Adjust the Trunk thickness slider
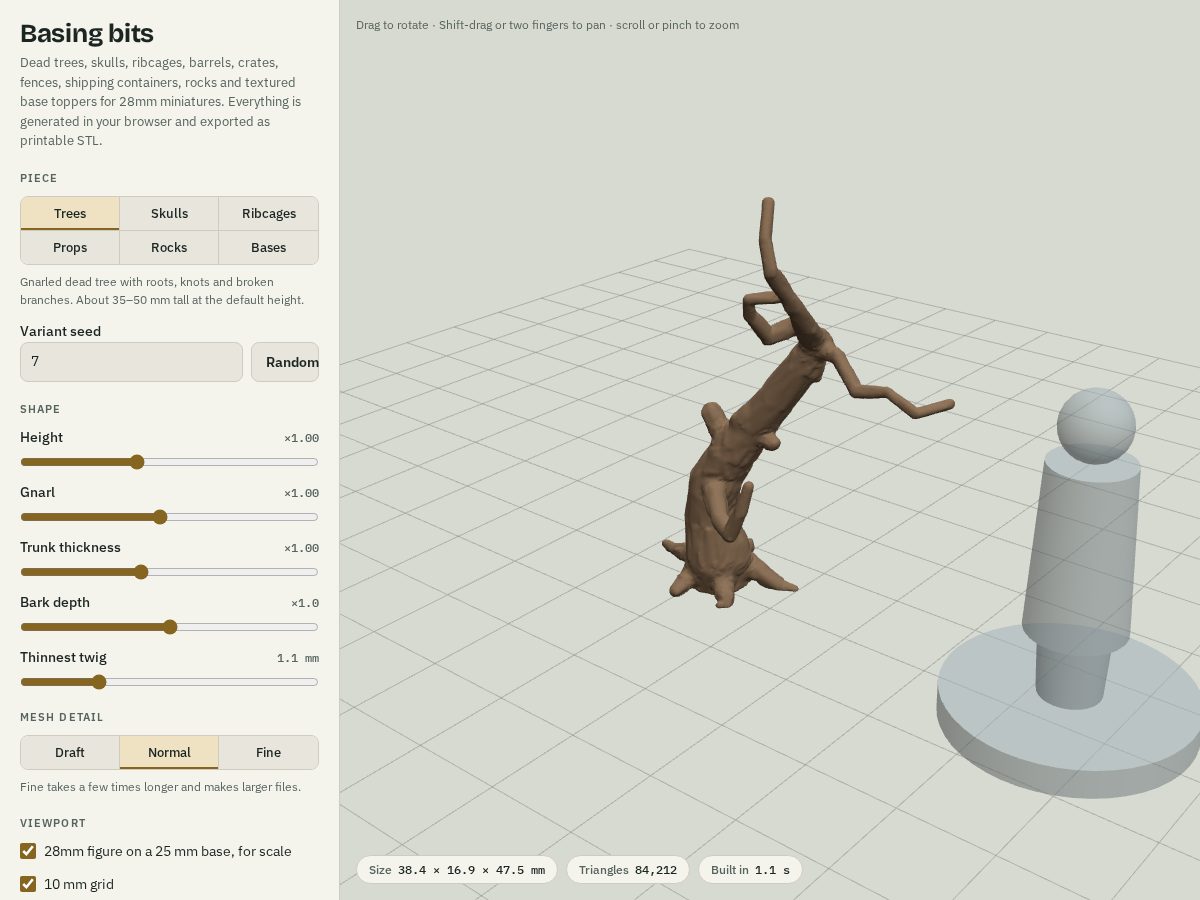 coord(169,572)
